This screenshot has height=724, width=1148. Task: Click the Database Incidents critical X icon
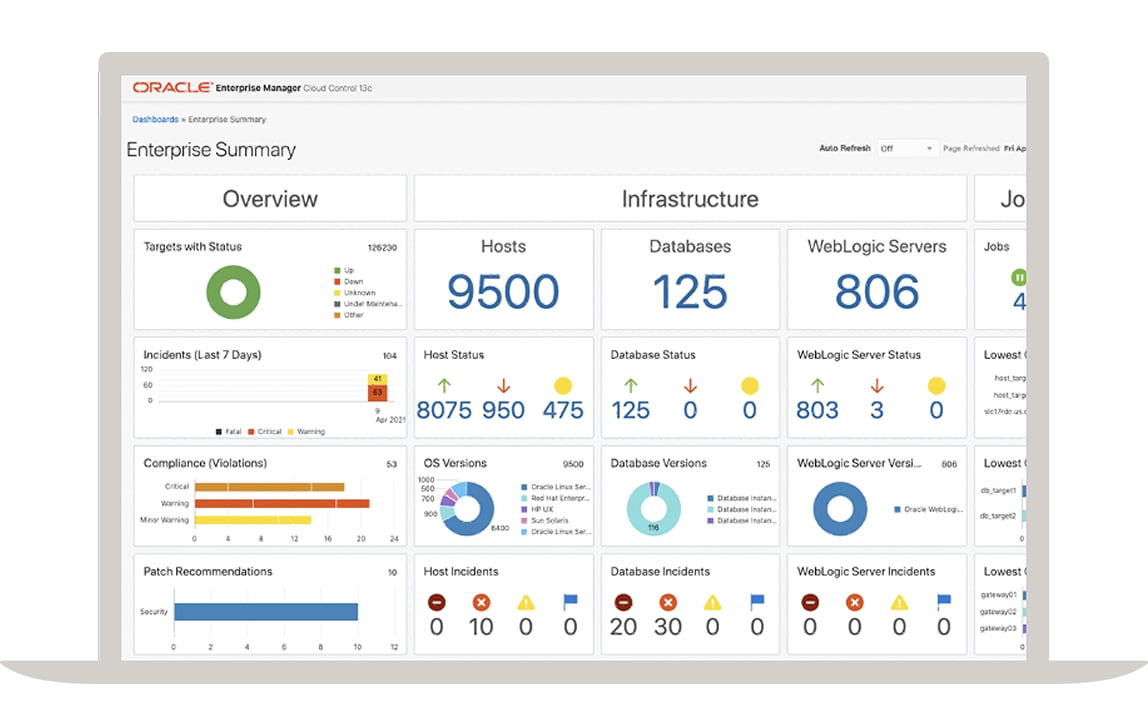[668, 602]
